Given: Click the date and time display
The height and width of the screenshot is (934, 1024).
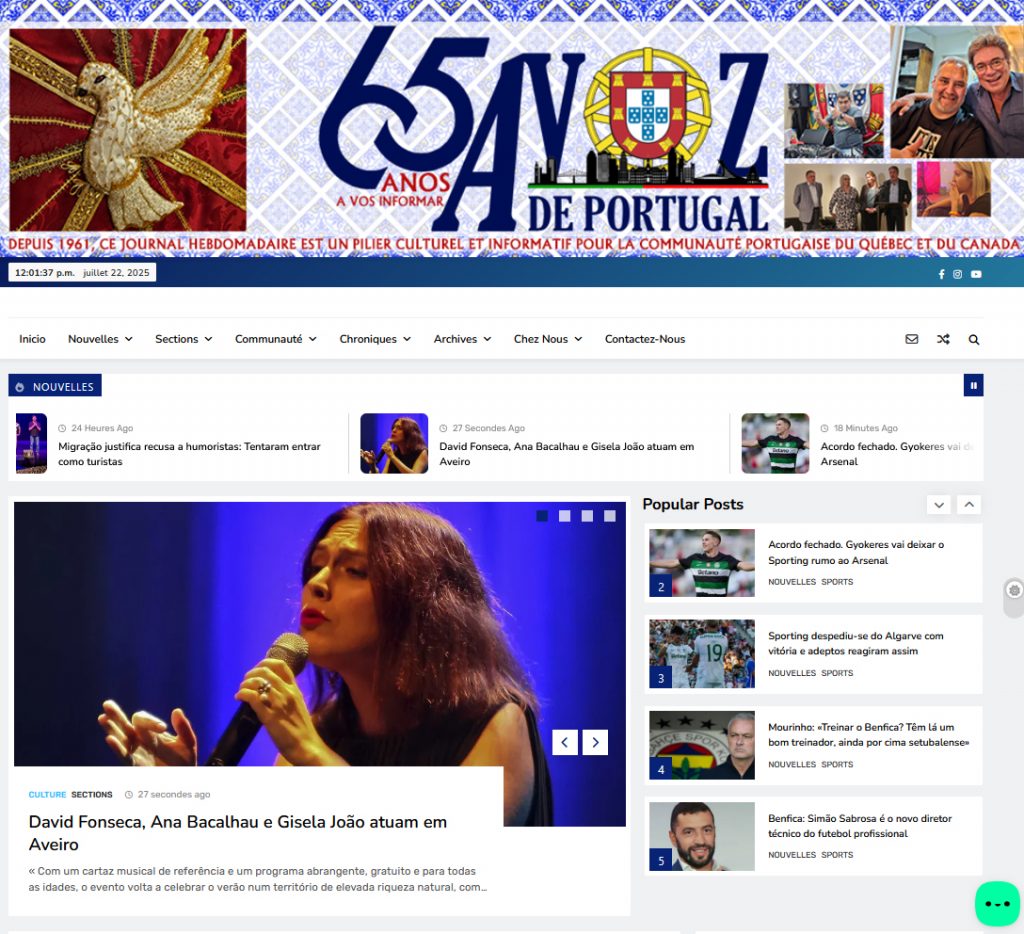Looking at the screenshot, I should click(82, 272).
